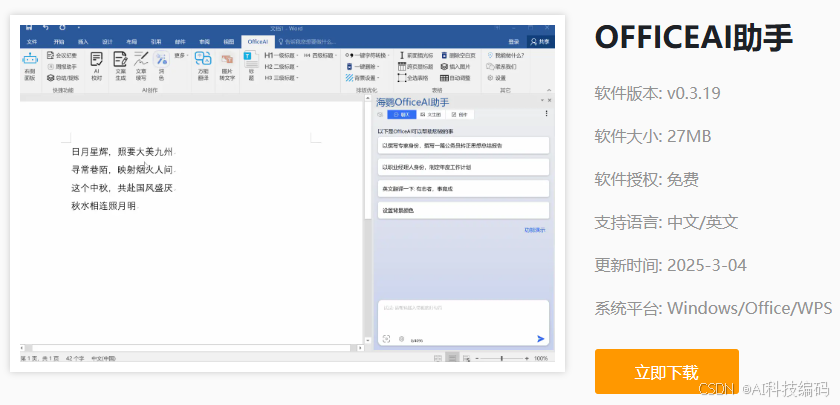
Task: Click the 共享 share button
Action: click(539, 41)
